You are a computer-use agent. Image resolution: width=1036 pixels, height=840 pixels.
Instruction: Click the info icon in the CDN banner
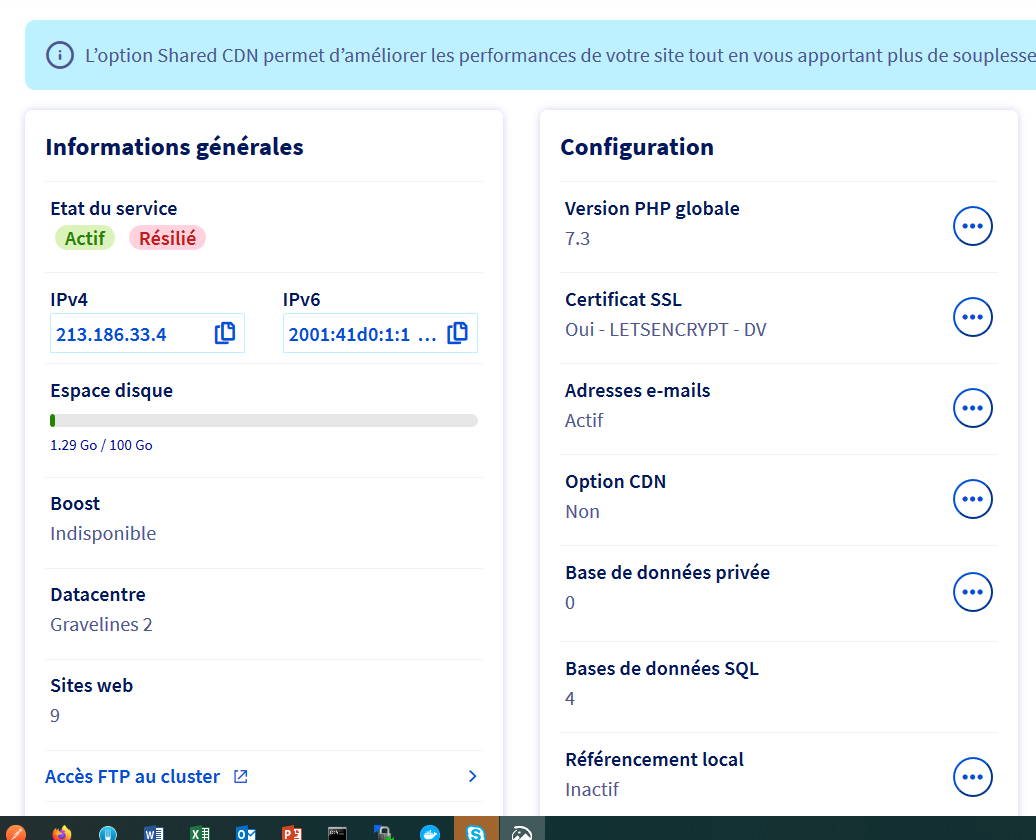pos(60,55)
